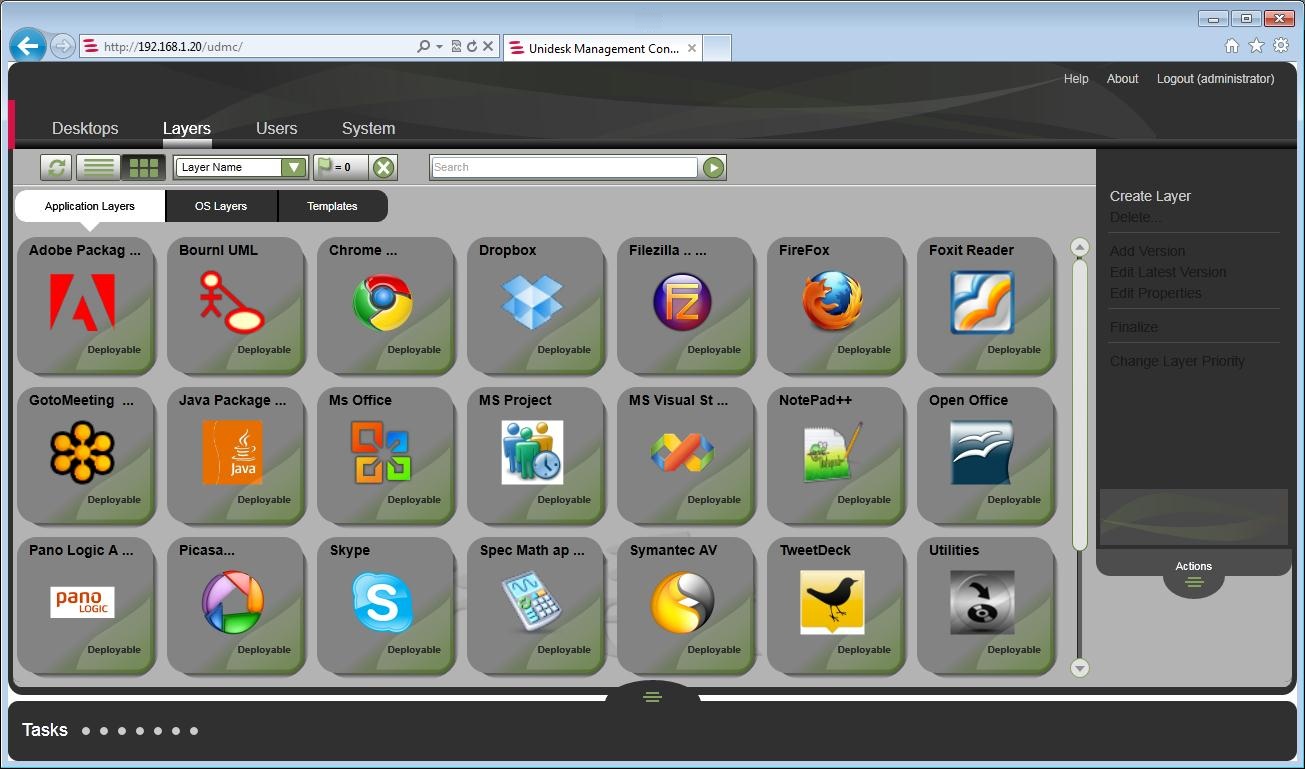Click the Delete... action

1136,217
